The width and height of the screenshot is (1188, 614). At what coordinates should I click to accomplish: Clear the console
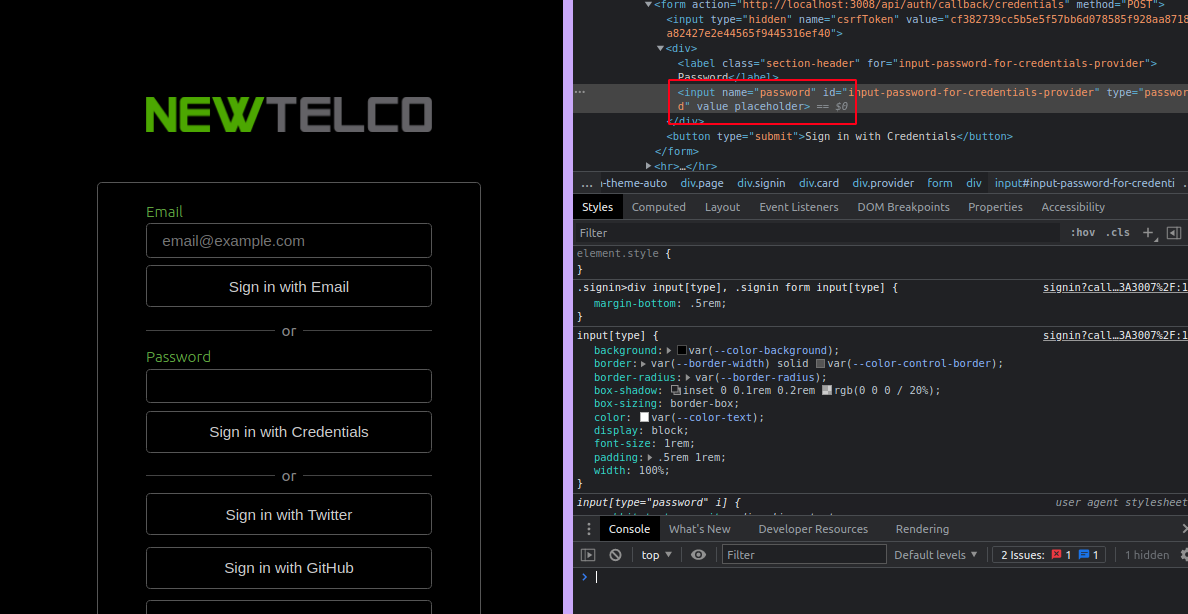[x=615, y=555]
